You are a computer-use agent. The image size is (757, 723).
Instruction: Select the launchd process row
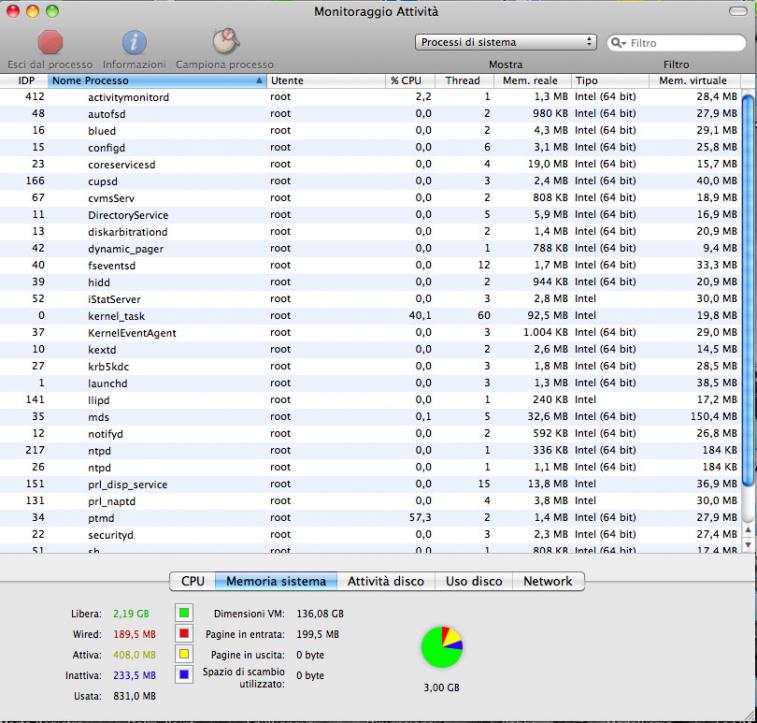pyautogui.click(x=370, y=383)
